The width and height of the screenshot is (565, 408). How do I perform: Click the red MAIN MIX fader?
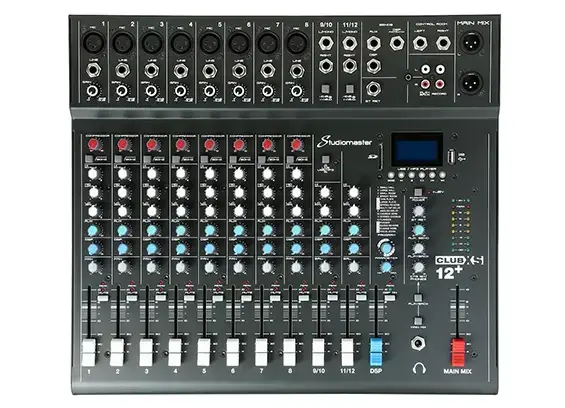click(x=458, y=352)
